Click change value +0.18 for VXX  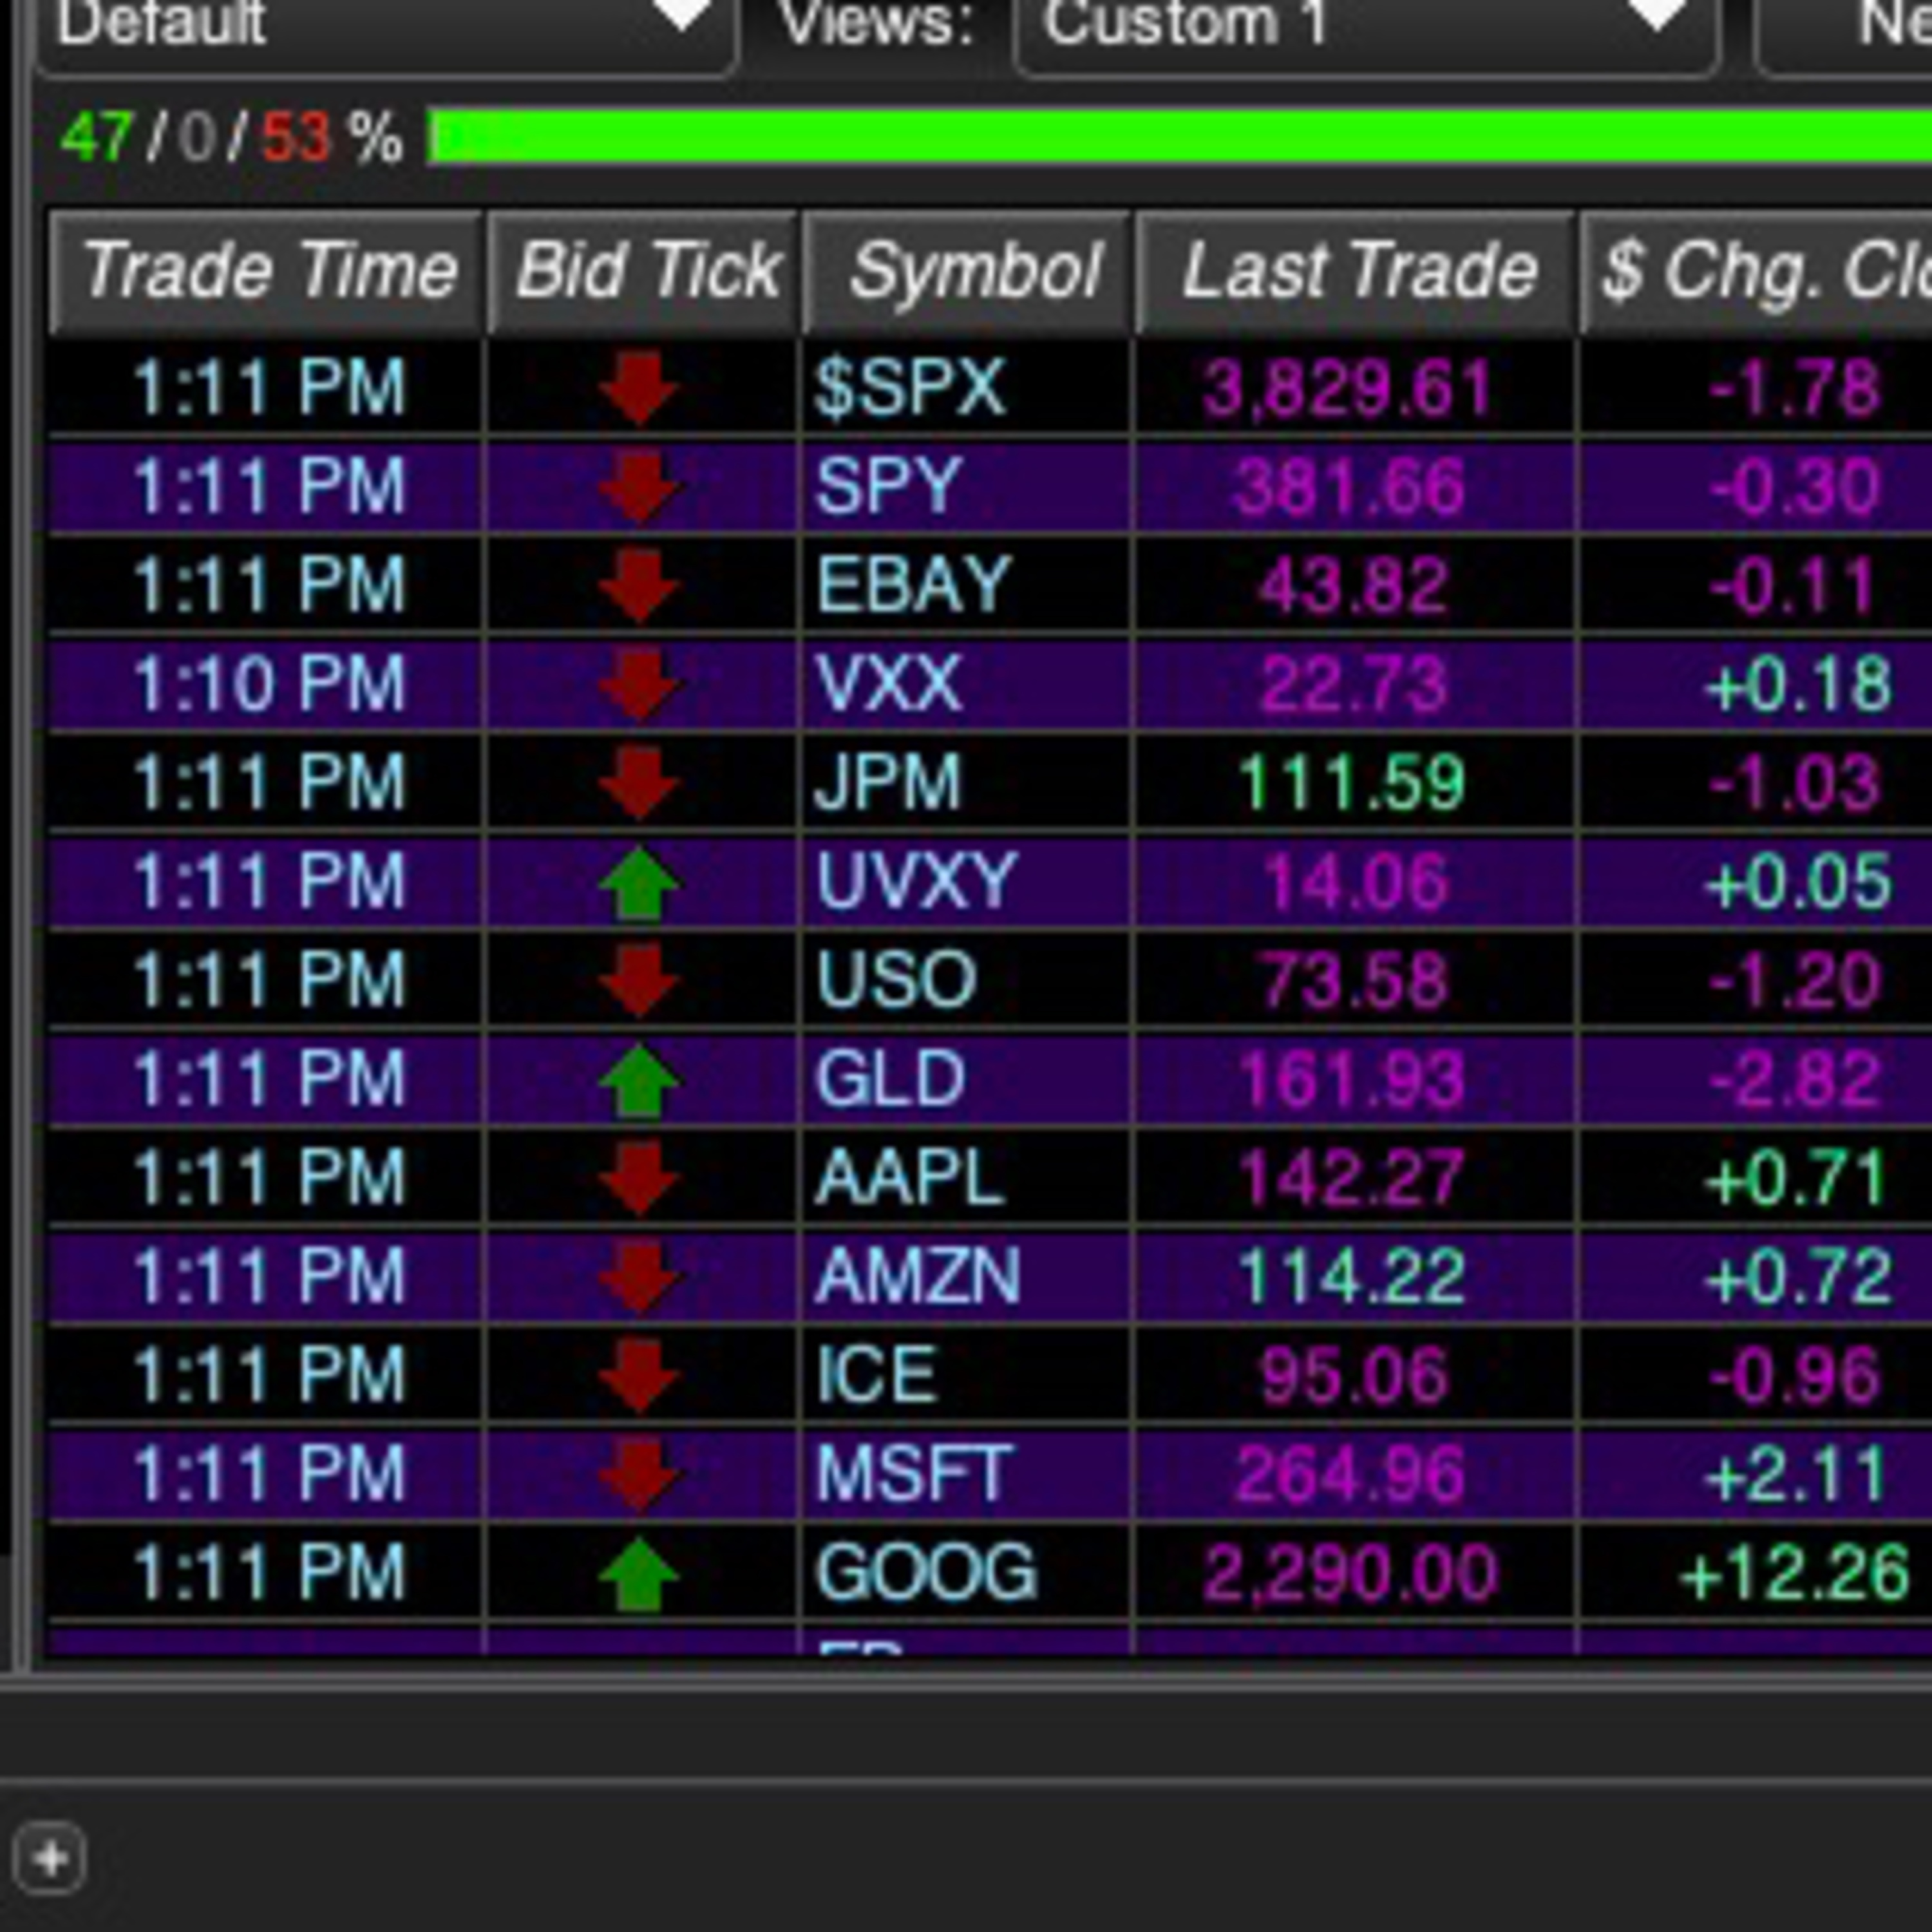(x=1798, y=685)
